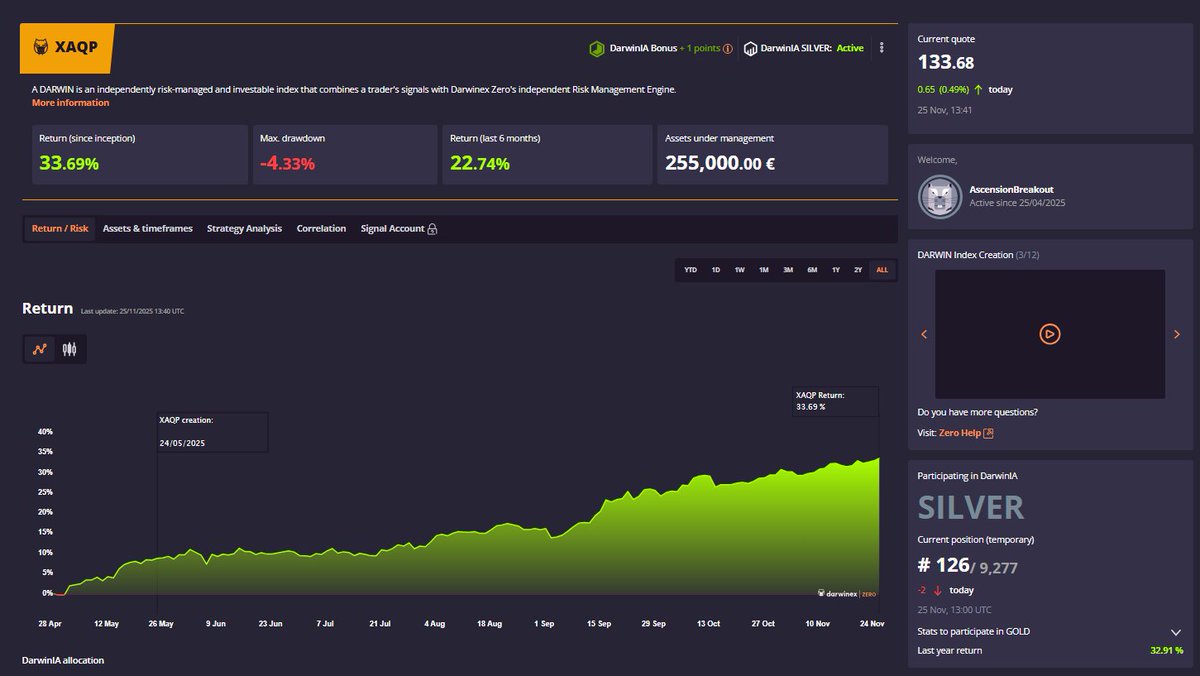
Task: Click the previous arrow on the video carousel
Action: (924, 334)
